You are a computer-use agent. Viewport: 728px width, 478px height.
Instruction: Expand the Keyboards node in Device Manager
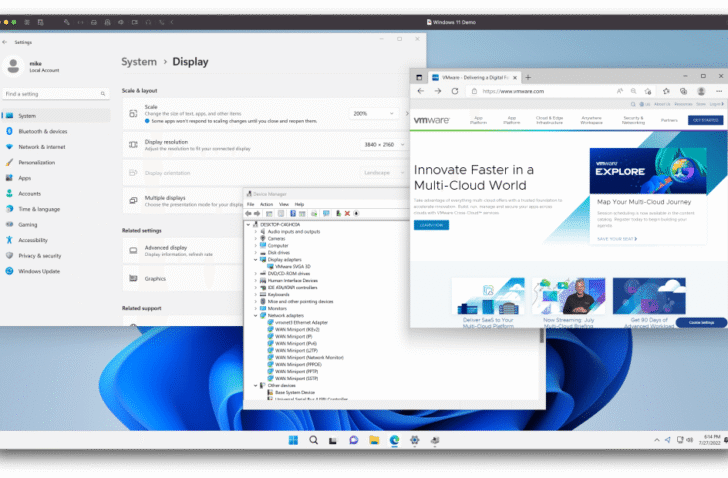pyautogui.click(x=255, y=294)
